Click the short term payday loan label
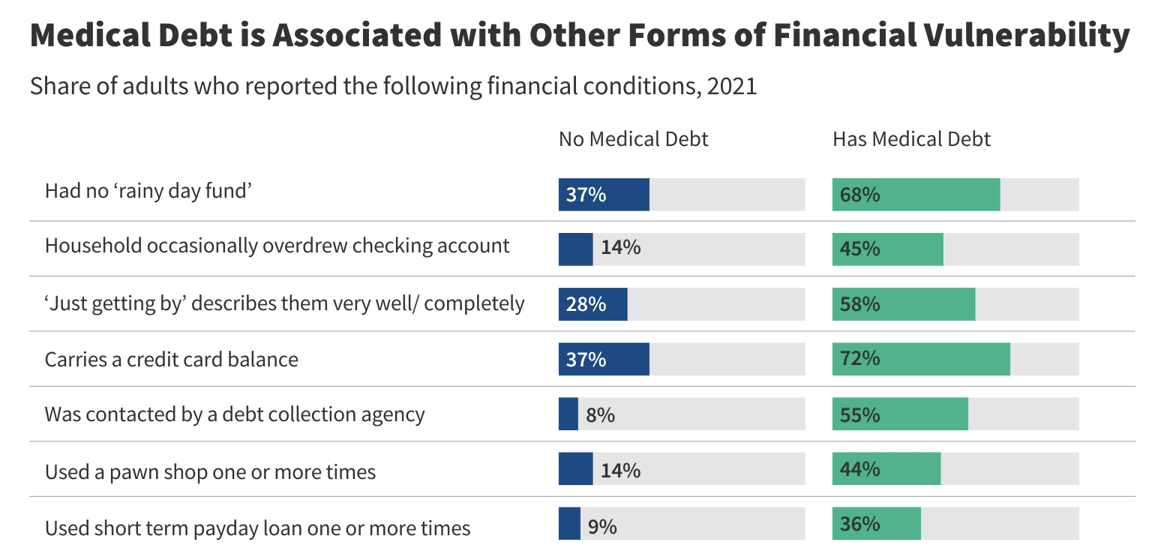 (x=257, y=527)
